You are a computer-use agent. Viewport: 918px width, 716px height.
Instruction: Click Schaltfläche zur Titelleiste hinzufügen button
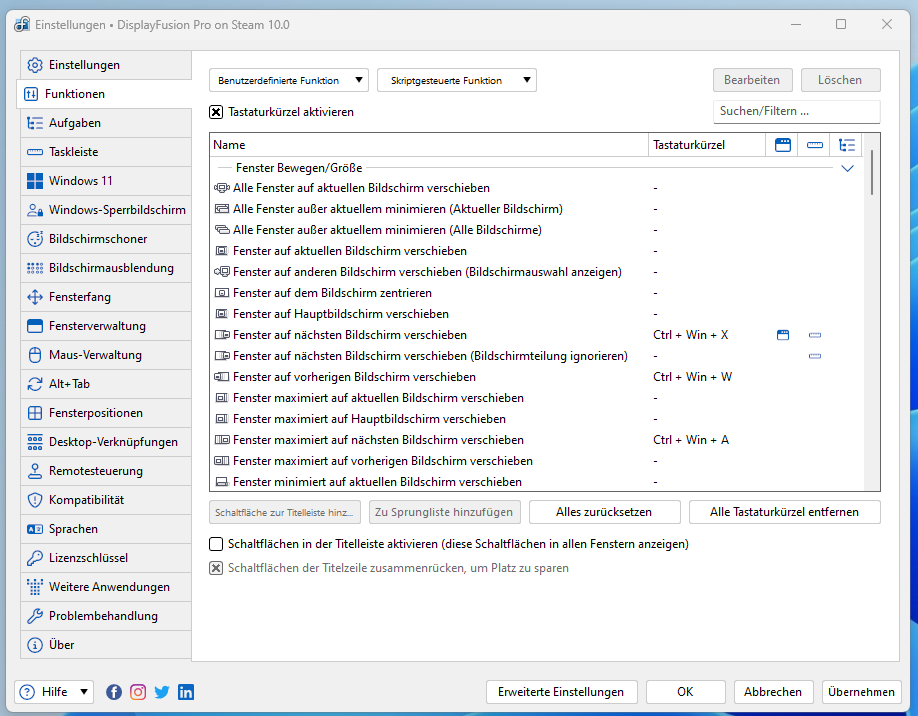click(285, 512)
